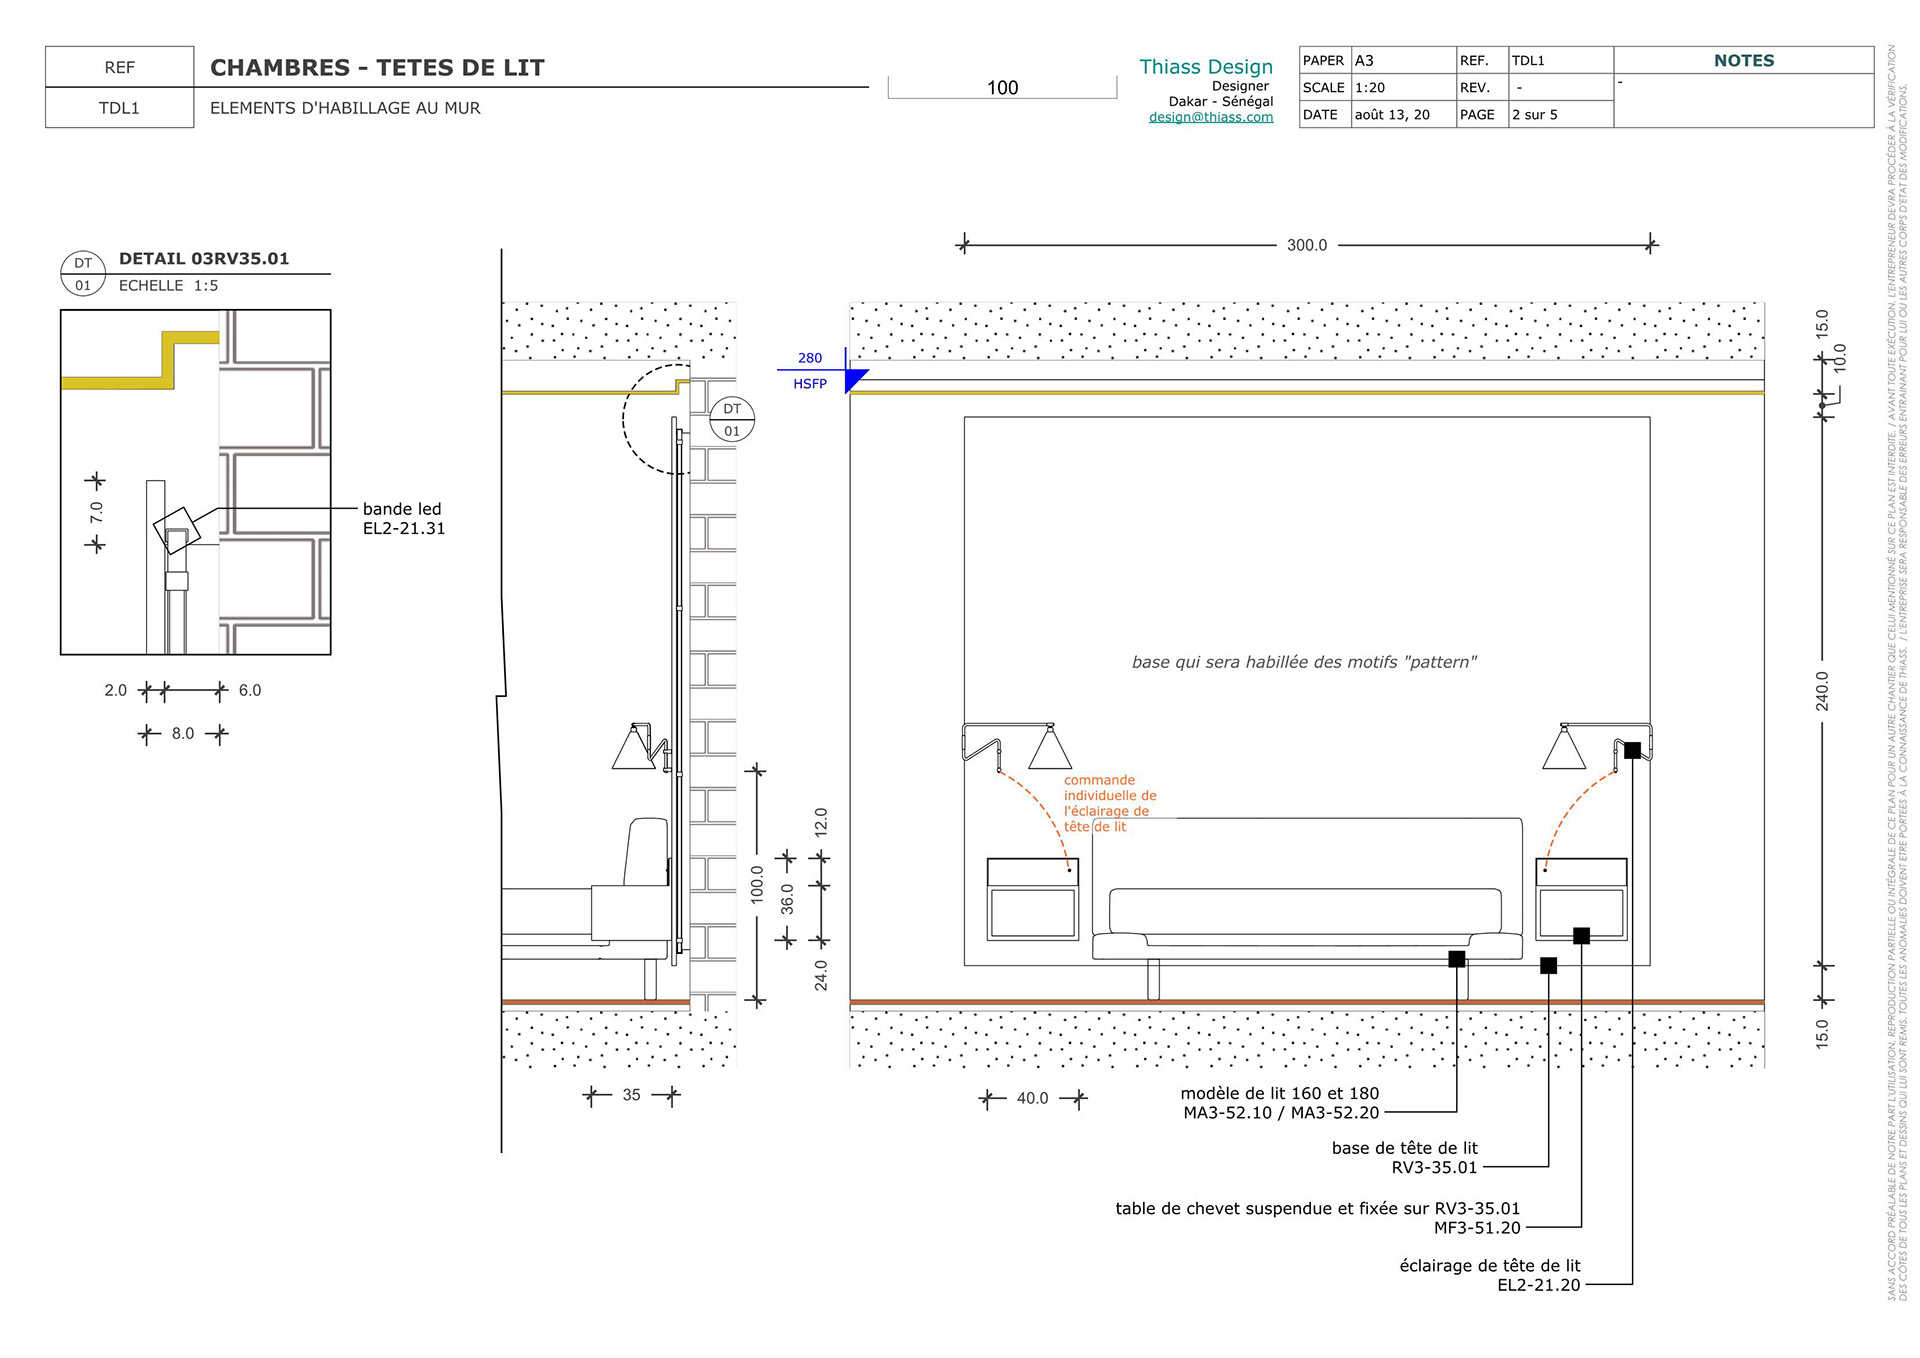Click the 2.0 dimension below the detail

tap(116, 690)
